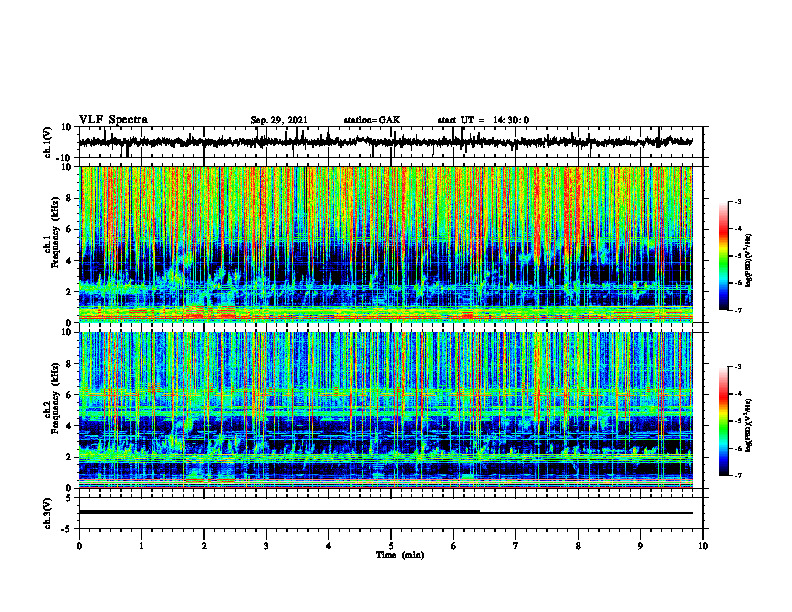Image resolution: width=792 pixels, height=612 pixels.
Task: Click time axis tick label '0'
Action: pyautogui.click(x=79, y=546)
